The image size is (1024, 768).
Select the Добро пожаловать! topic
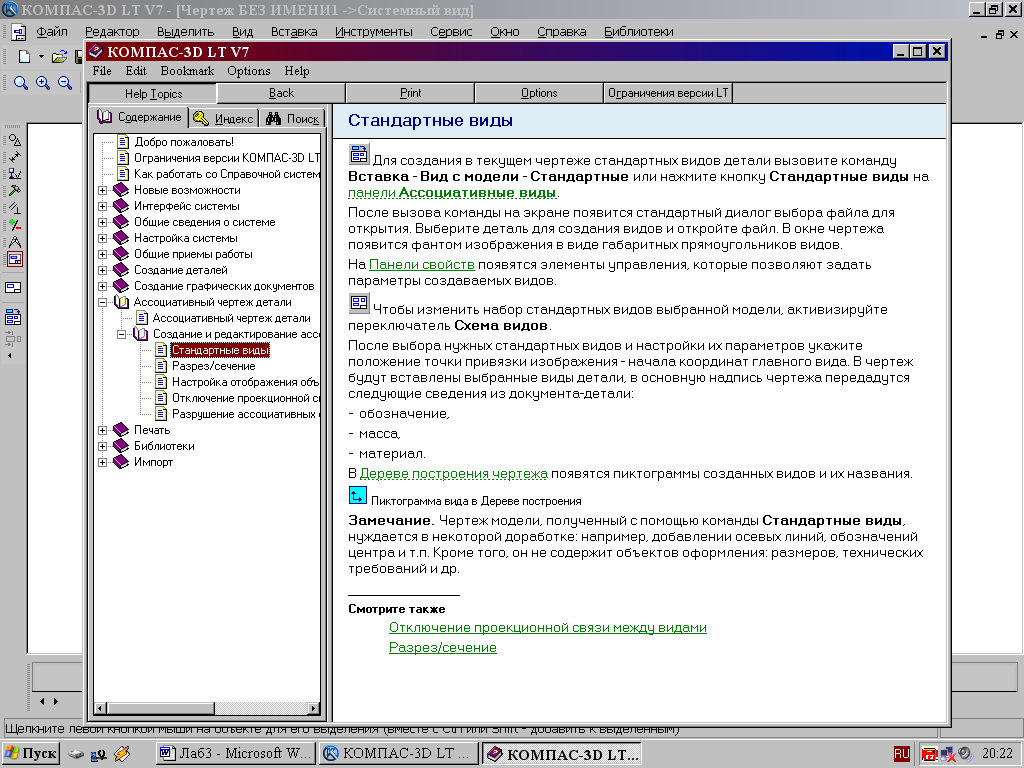184,142
